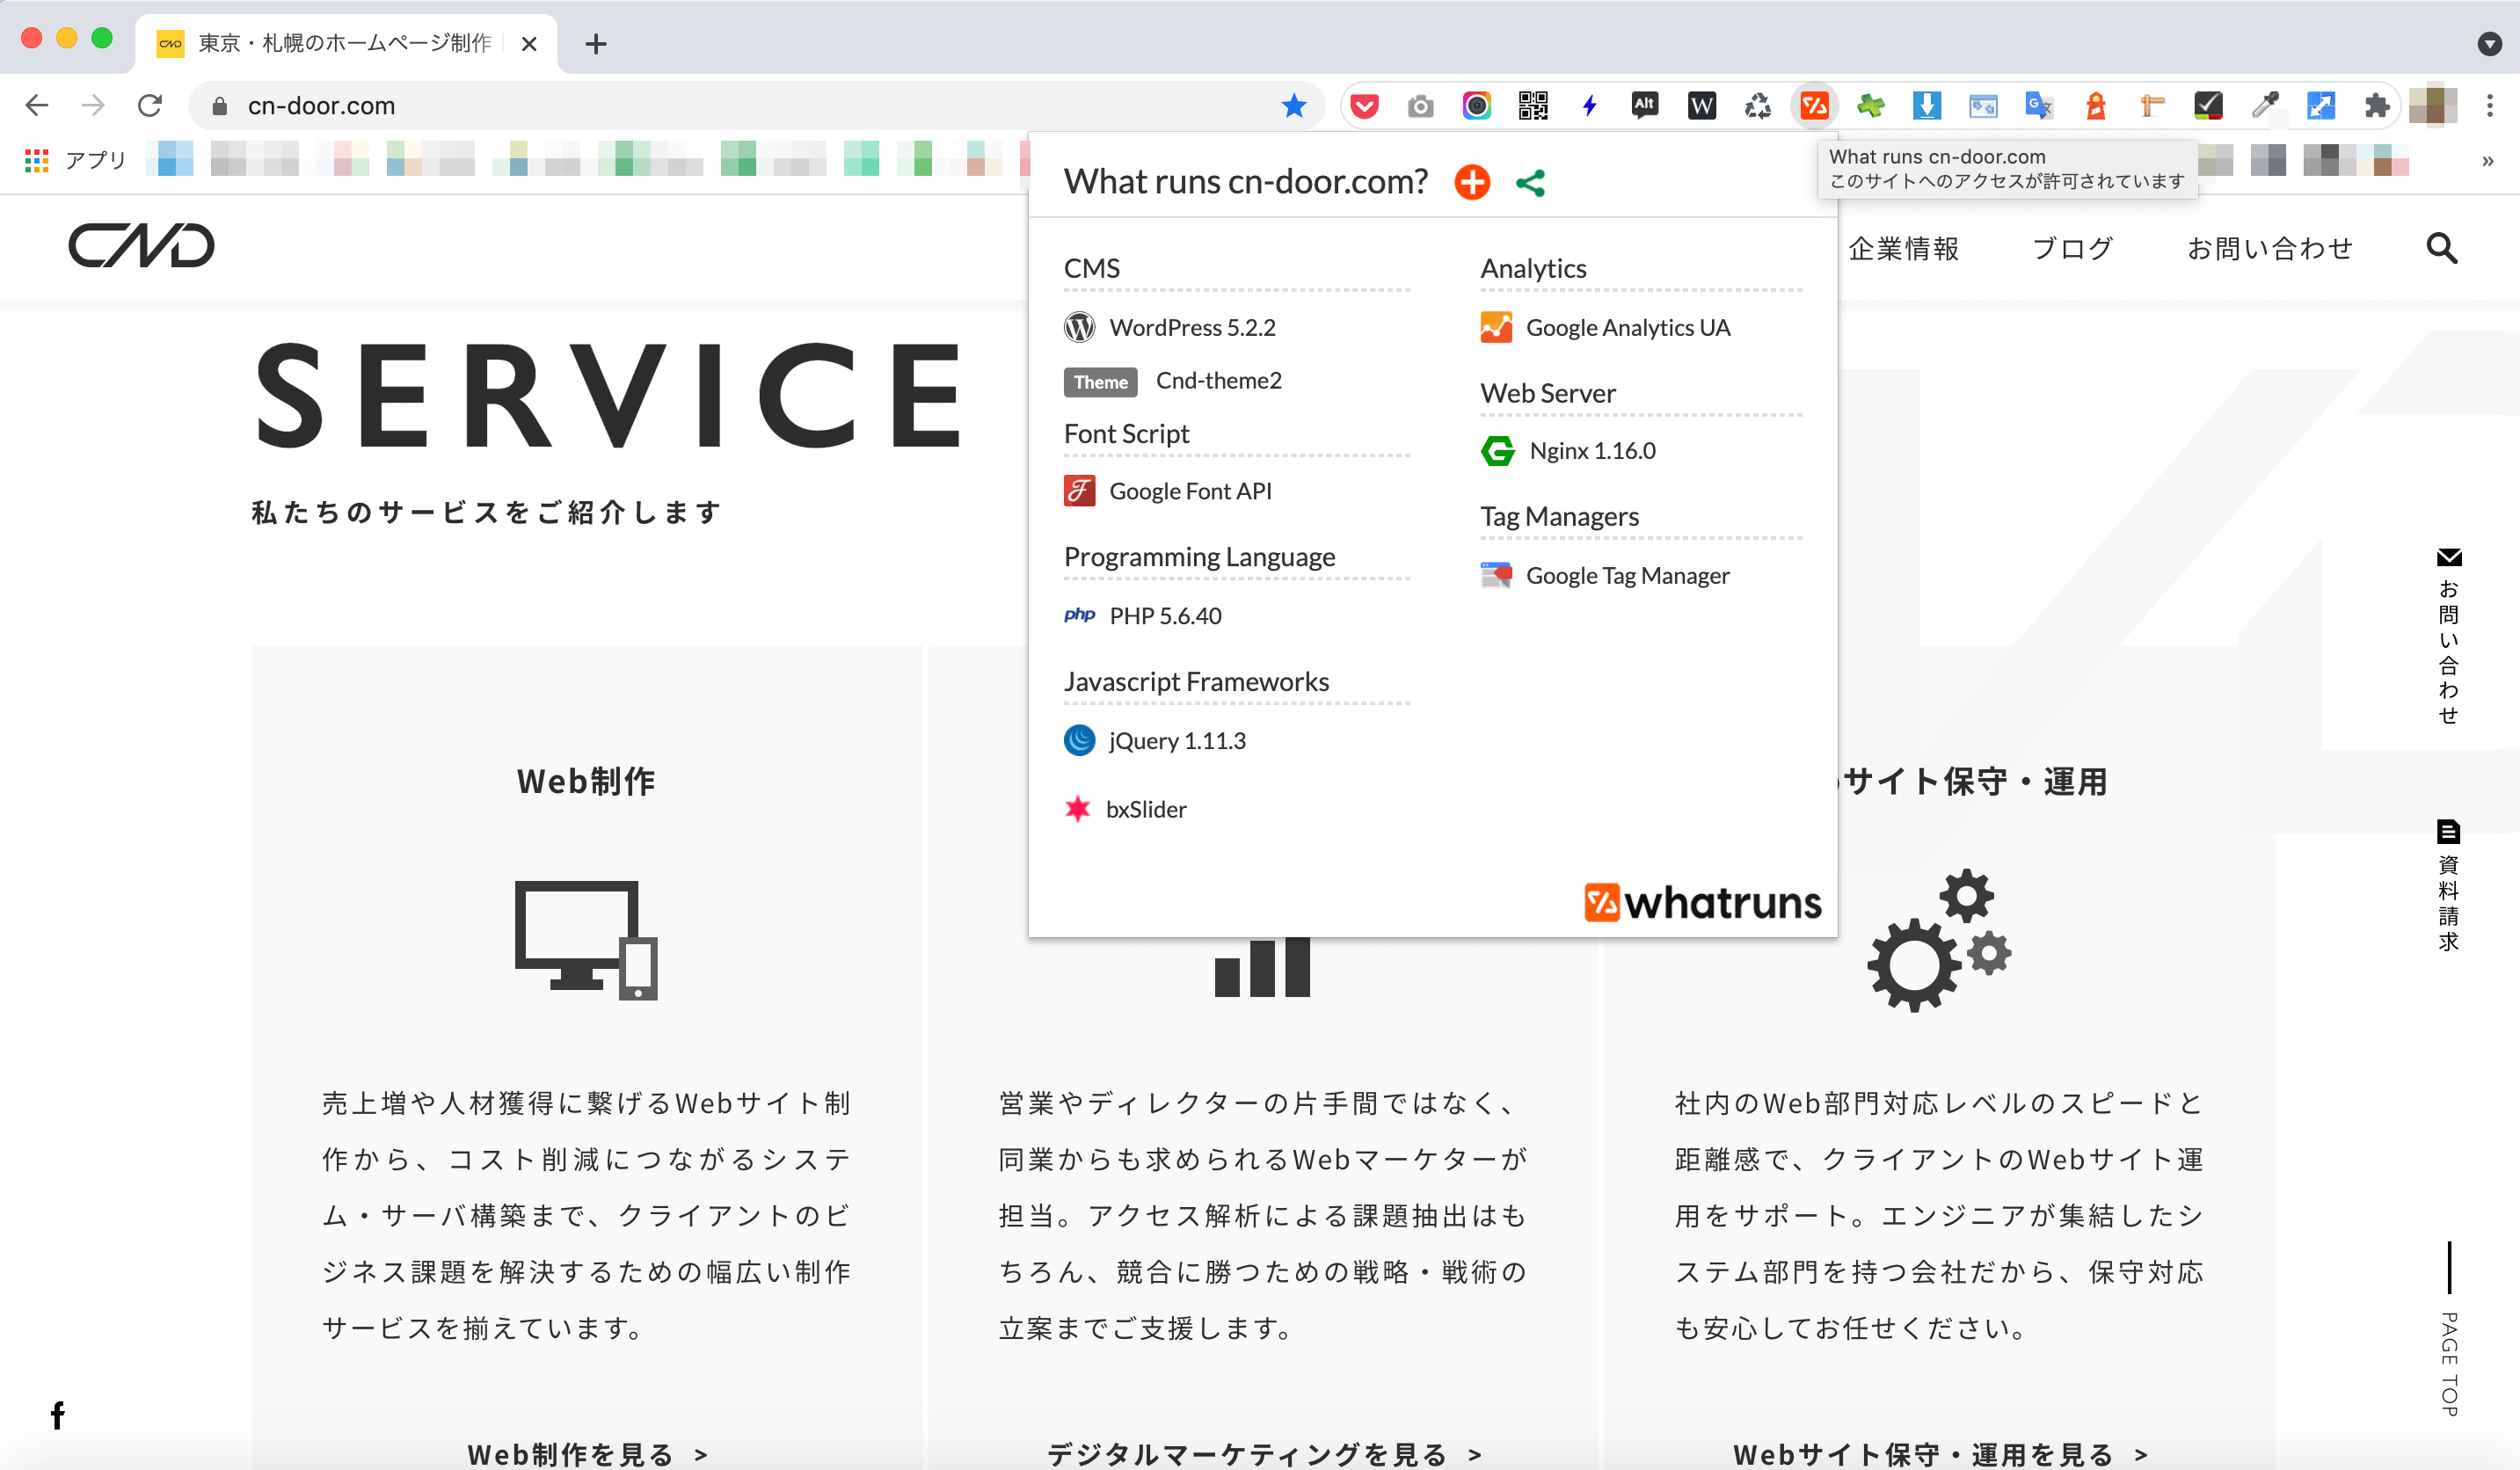Click the Pocket extension icon
2520x1470 pixels.
tap(1364, 105)
